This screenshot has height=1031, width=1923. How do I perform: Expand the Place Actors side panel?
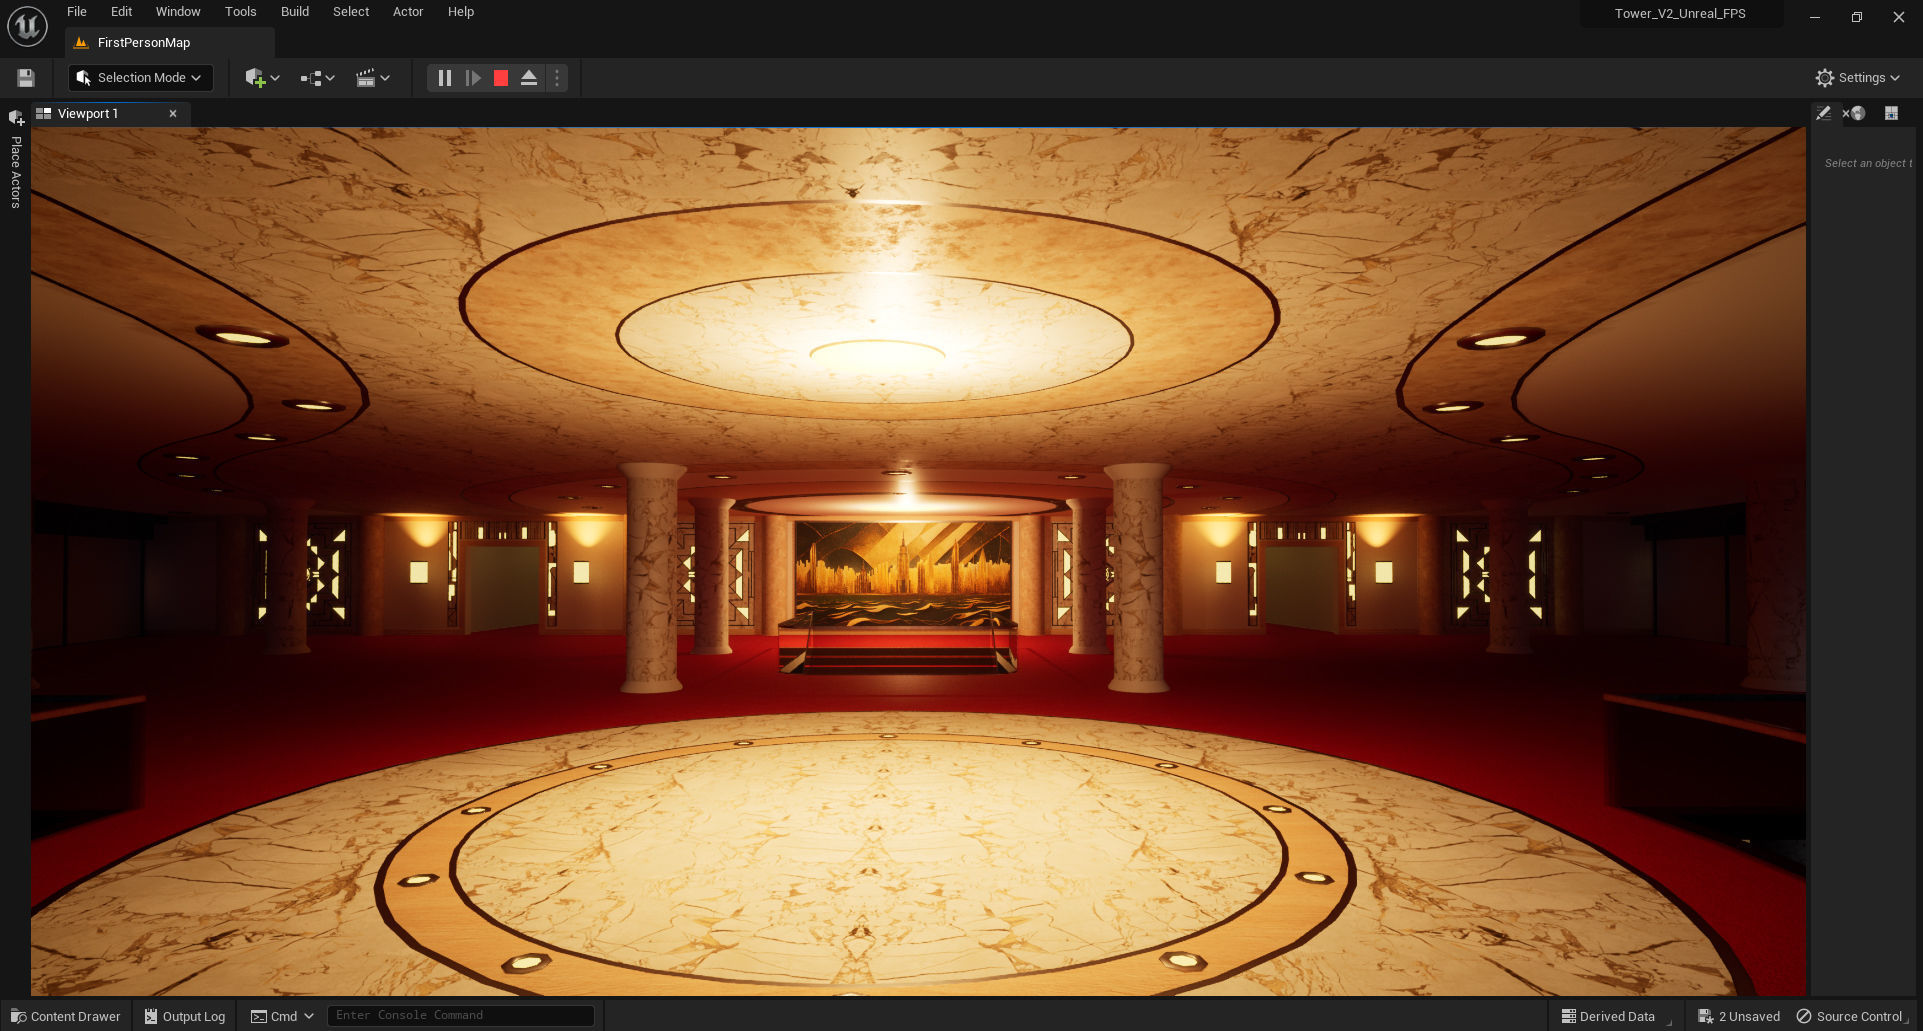point(16,162)
